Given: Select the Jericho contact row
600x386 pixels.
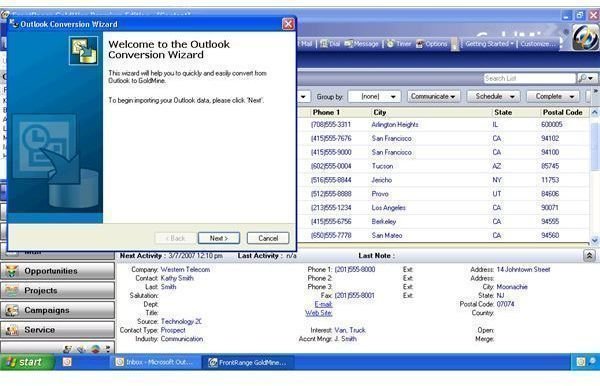Looking at the screenshot, I should point(444,180).
